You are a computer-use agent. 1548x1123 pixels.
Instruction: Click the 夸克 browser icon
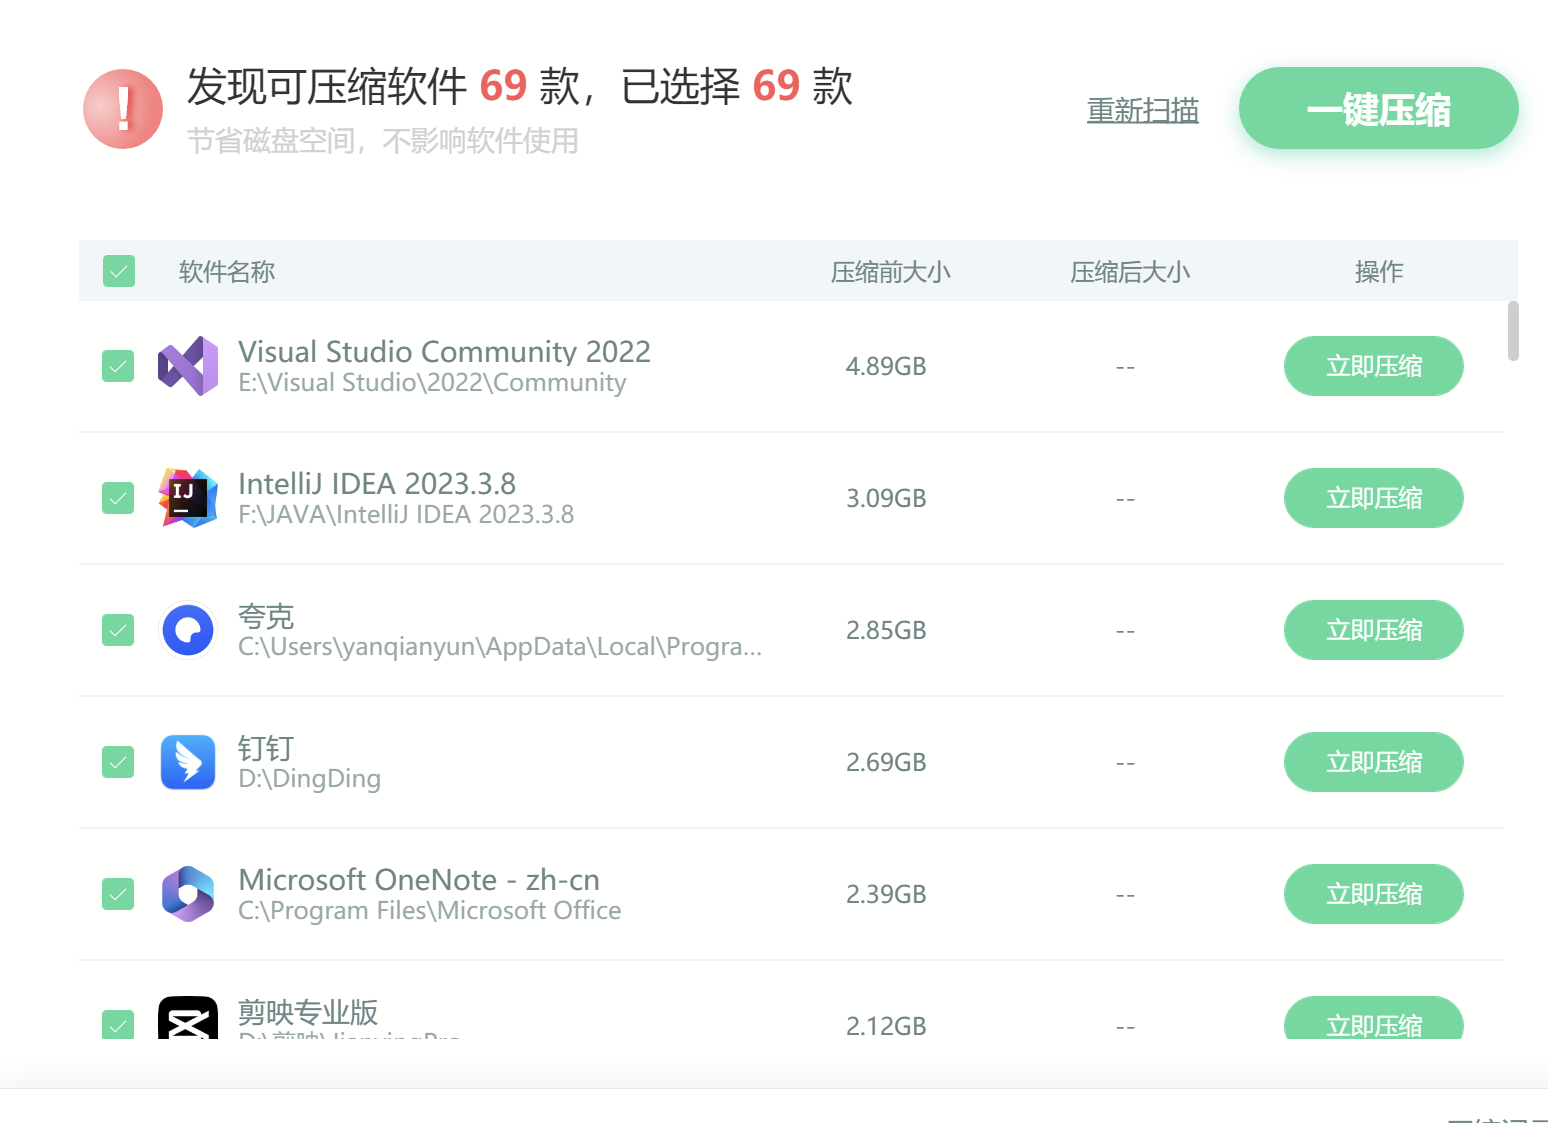click(x=188, y=630)
